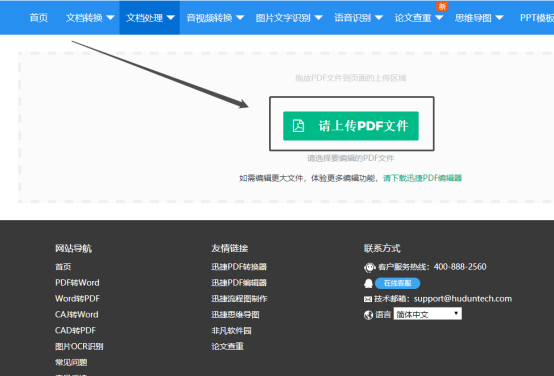The width and height of the screenshot is (554, 376).
Task: Open the 迅捷流程图制作 friendly link
Action: [239, 298]
